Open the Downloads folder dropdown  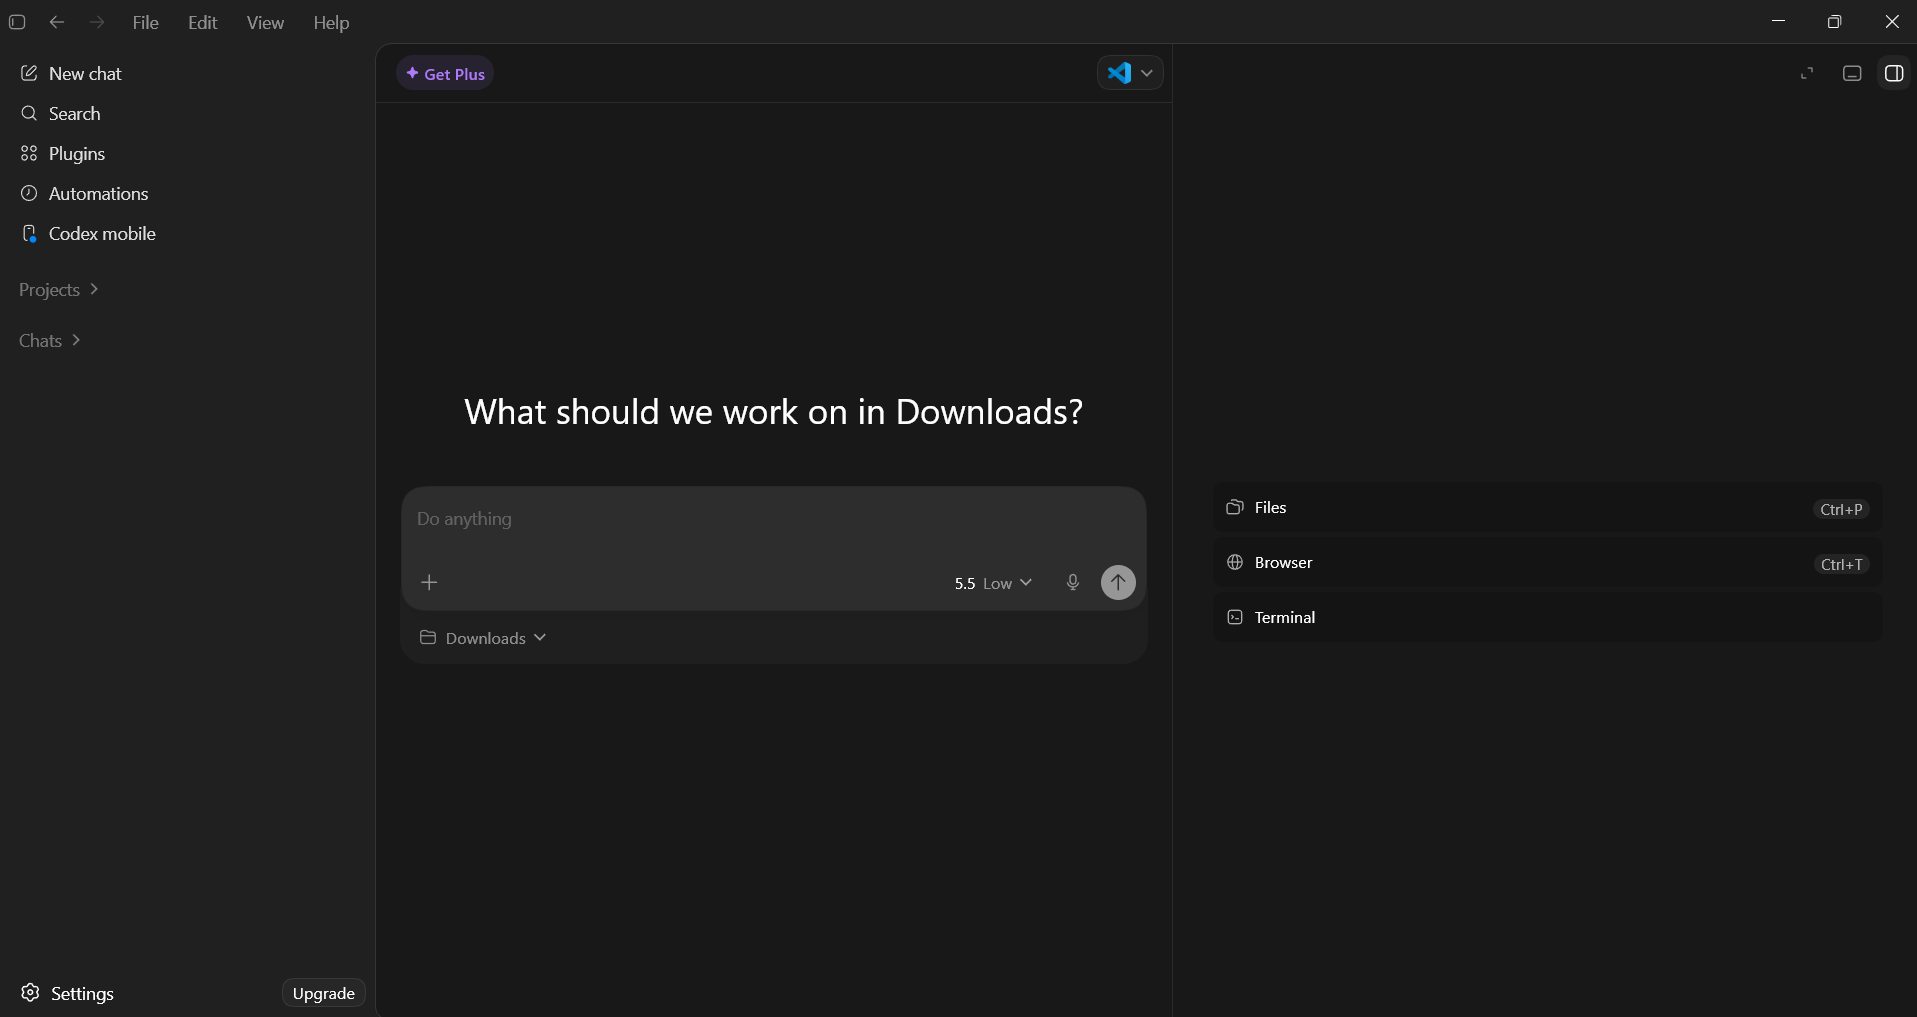[483, 638]
